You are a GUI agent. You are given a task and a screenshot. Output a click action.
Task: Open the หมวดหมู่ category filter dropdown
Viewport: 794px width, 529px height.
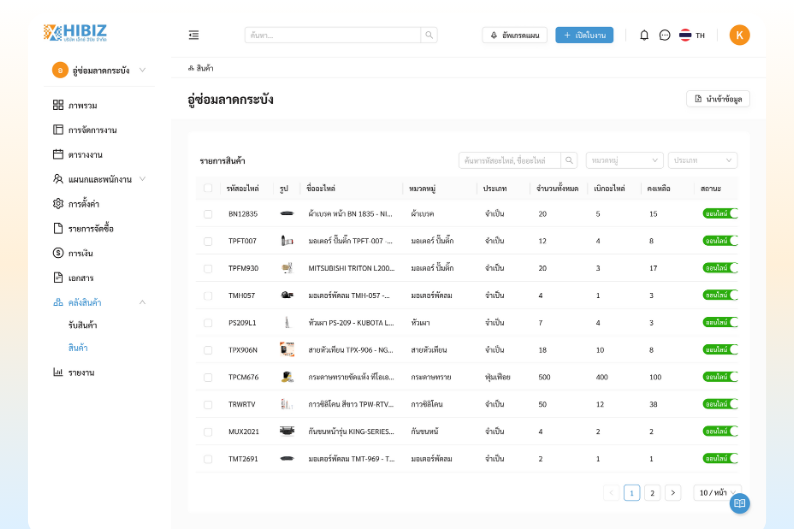point(624,160)
